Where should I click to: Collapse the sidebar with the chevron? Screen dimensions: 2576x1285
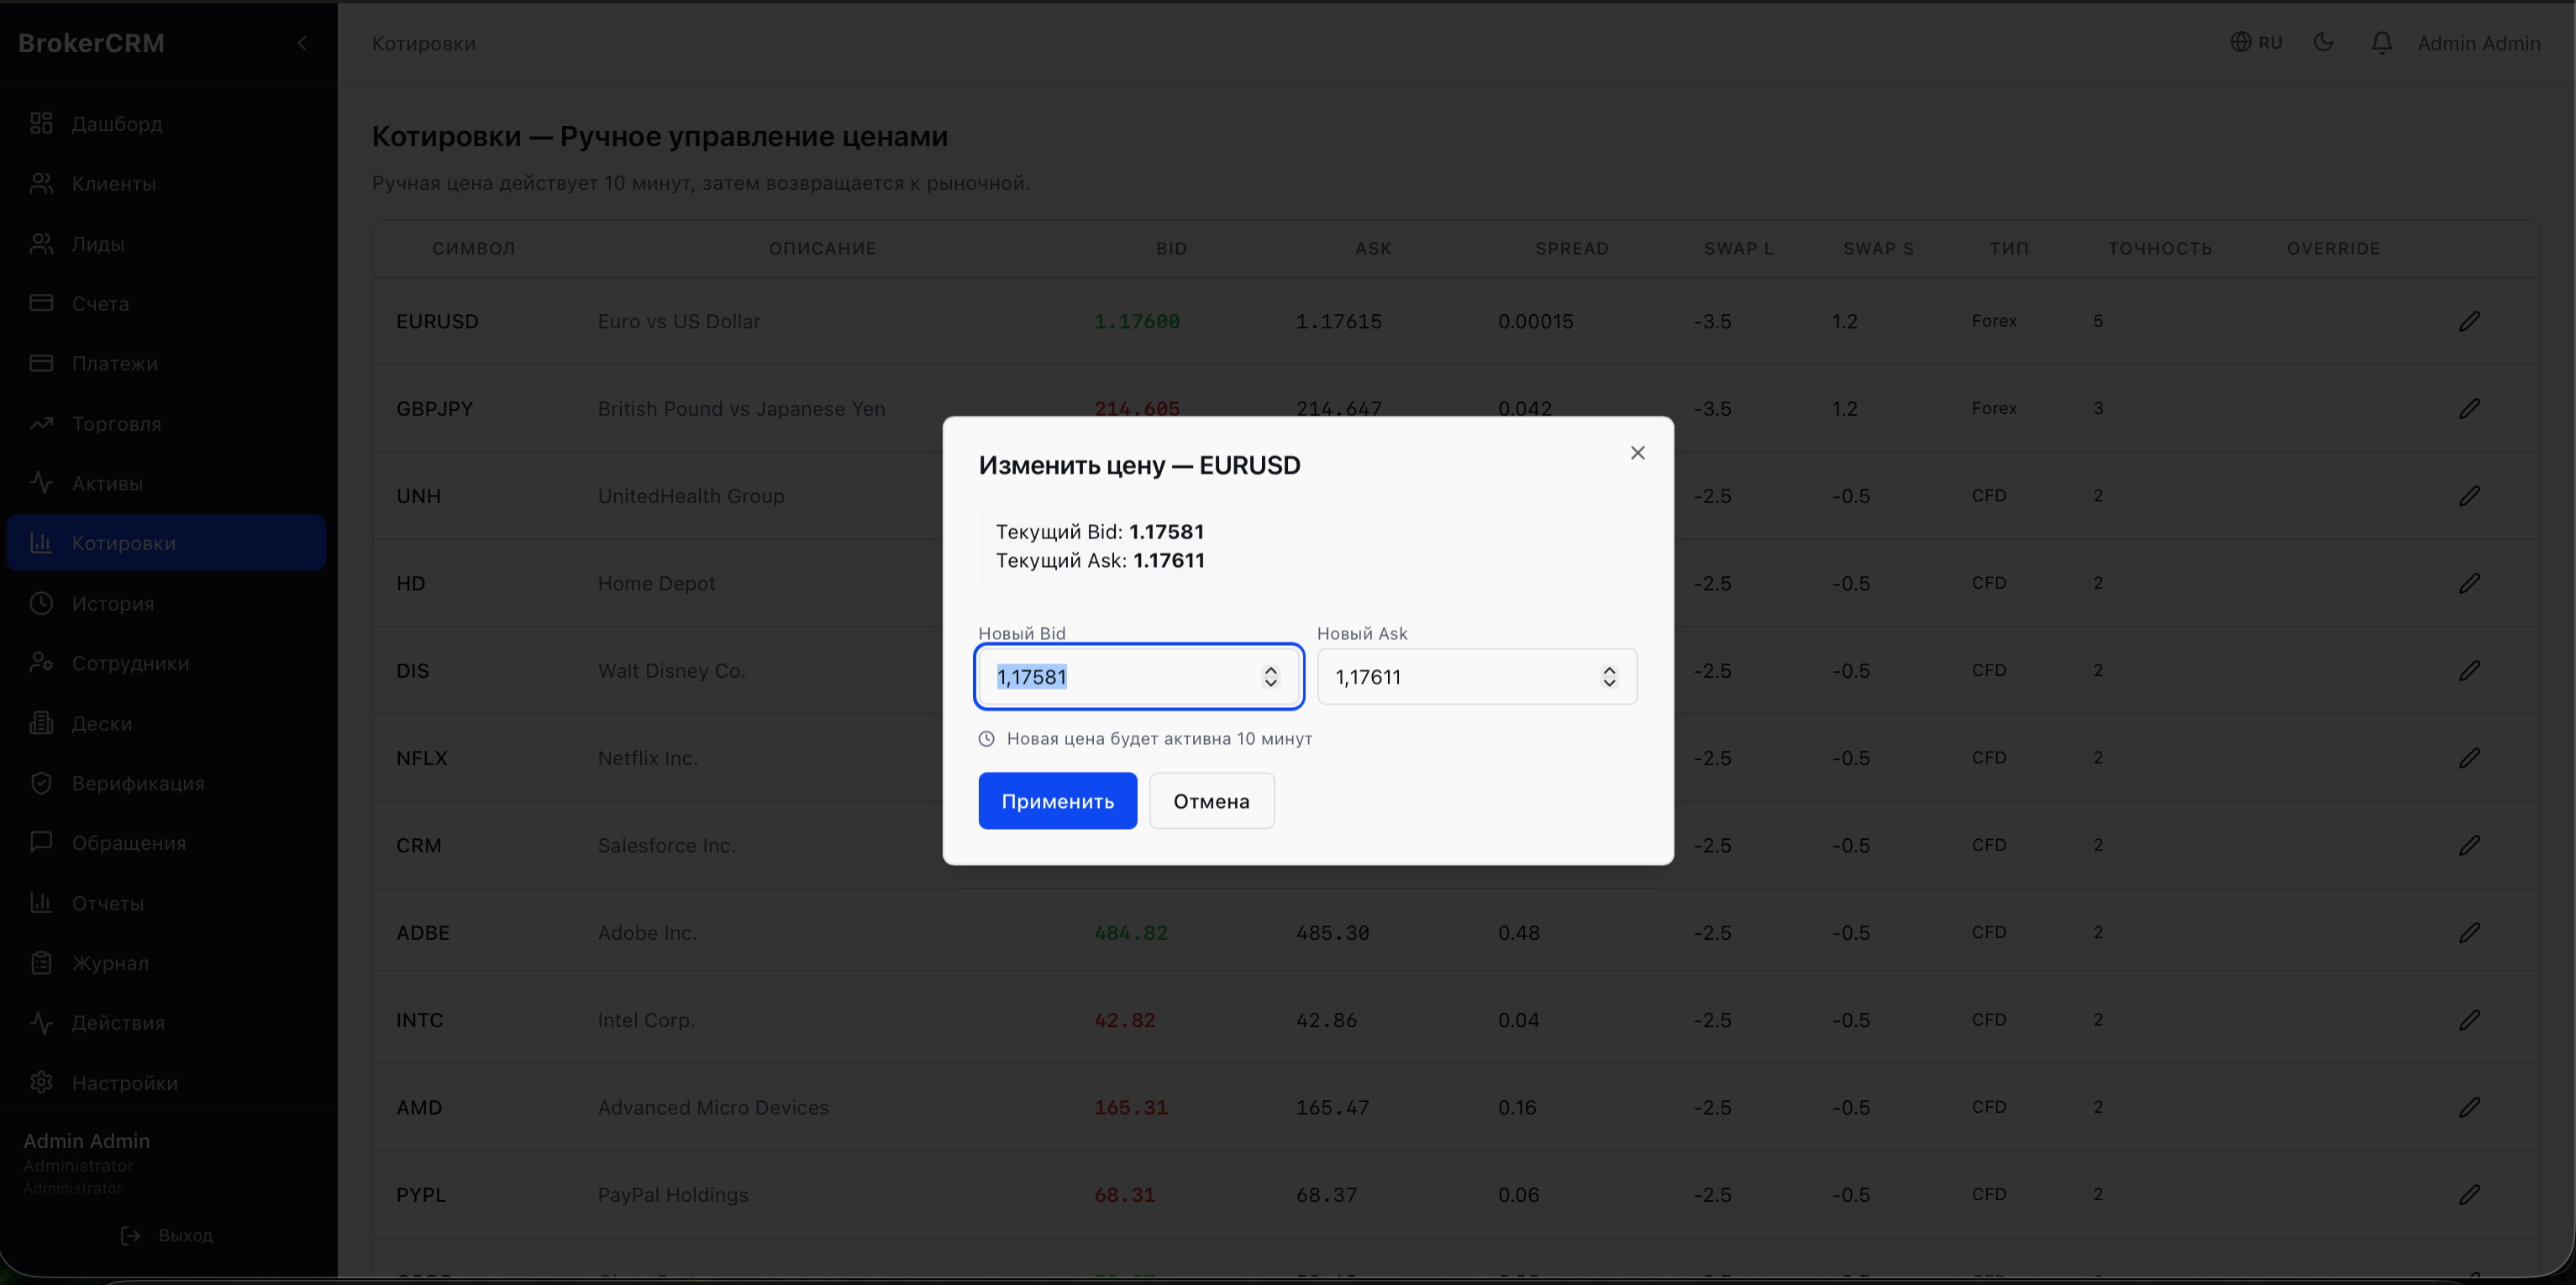[x=302, y=43]
